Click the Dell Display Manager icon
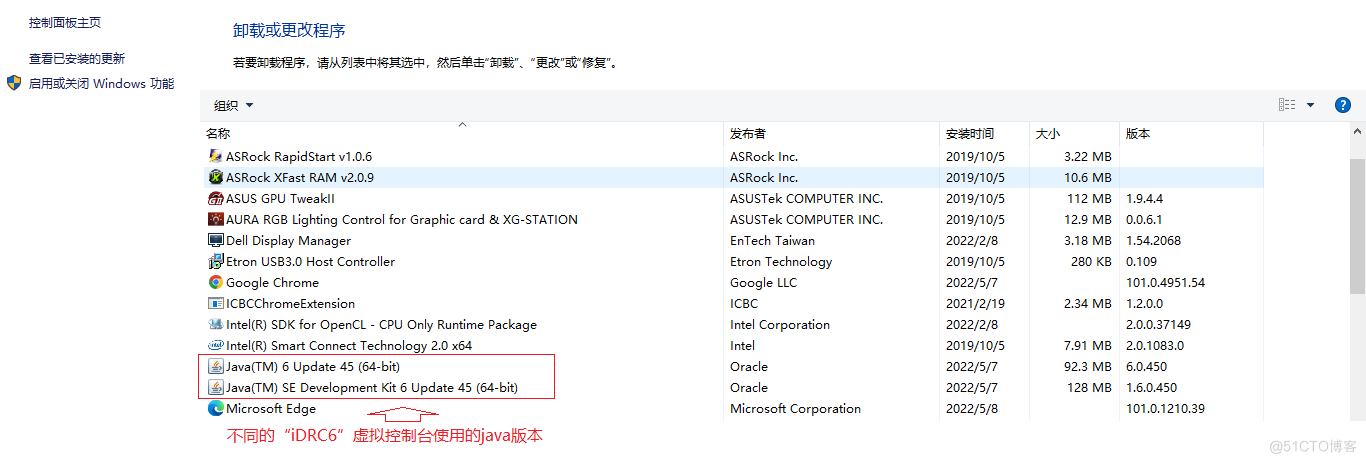 pos(215,240)
